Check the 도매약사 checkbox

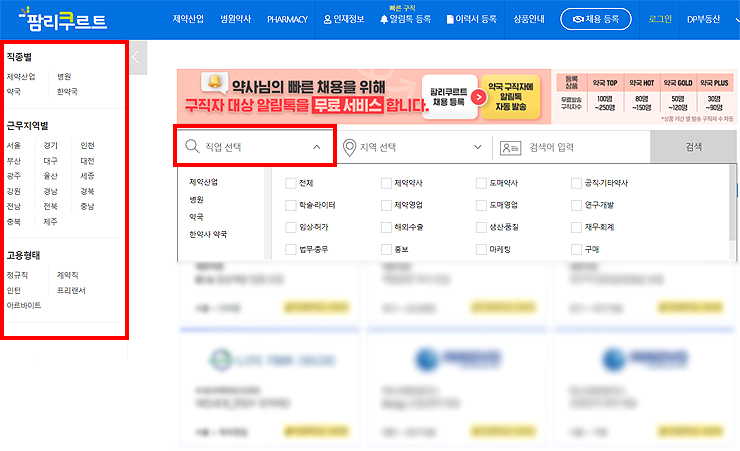(481, 183)
